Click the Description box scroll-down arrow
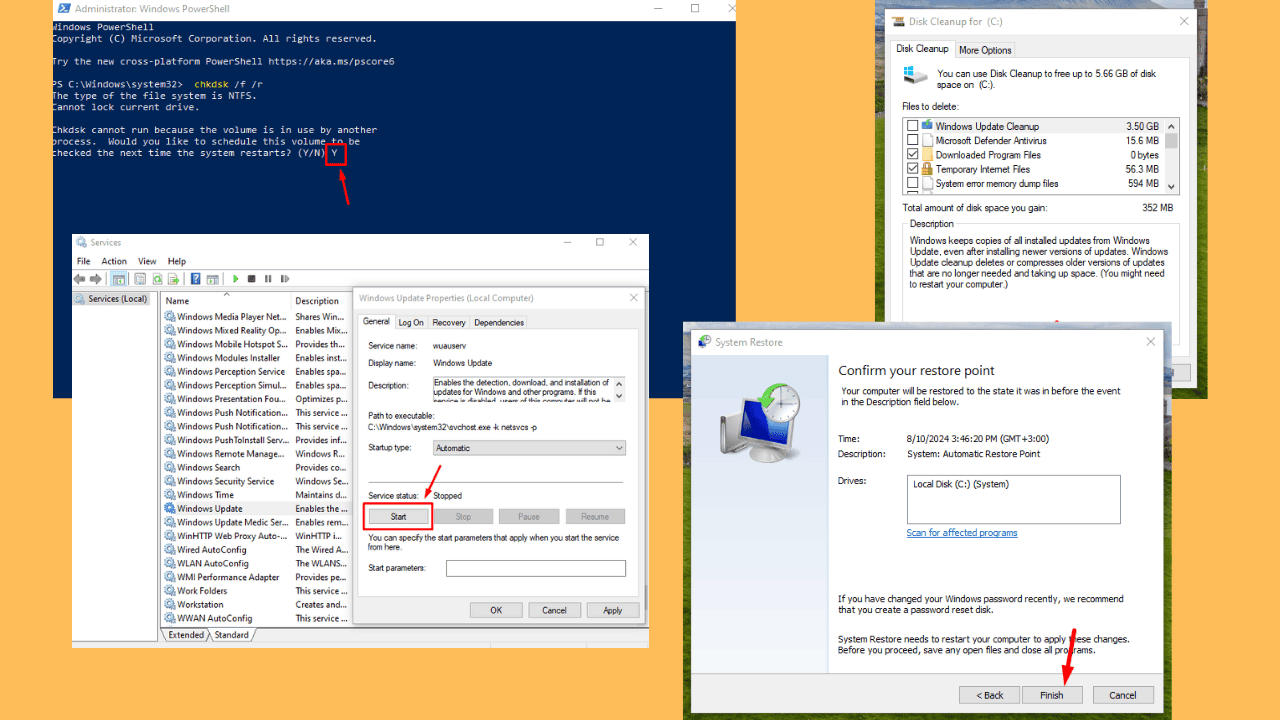 click(x=620, y=396)
